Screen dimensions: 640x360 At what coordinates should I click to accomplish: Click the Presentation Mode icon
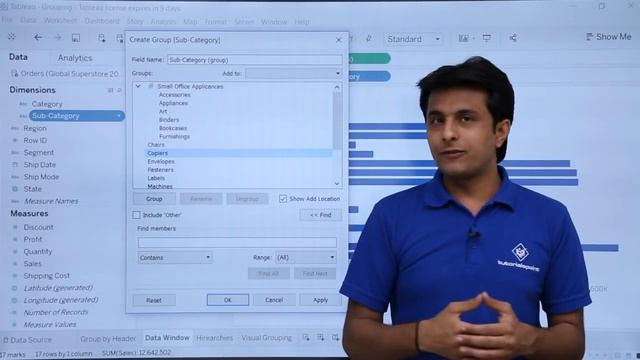(487, 38)
